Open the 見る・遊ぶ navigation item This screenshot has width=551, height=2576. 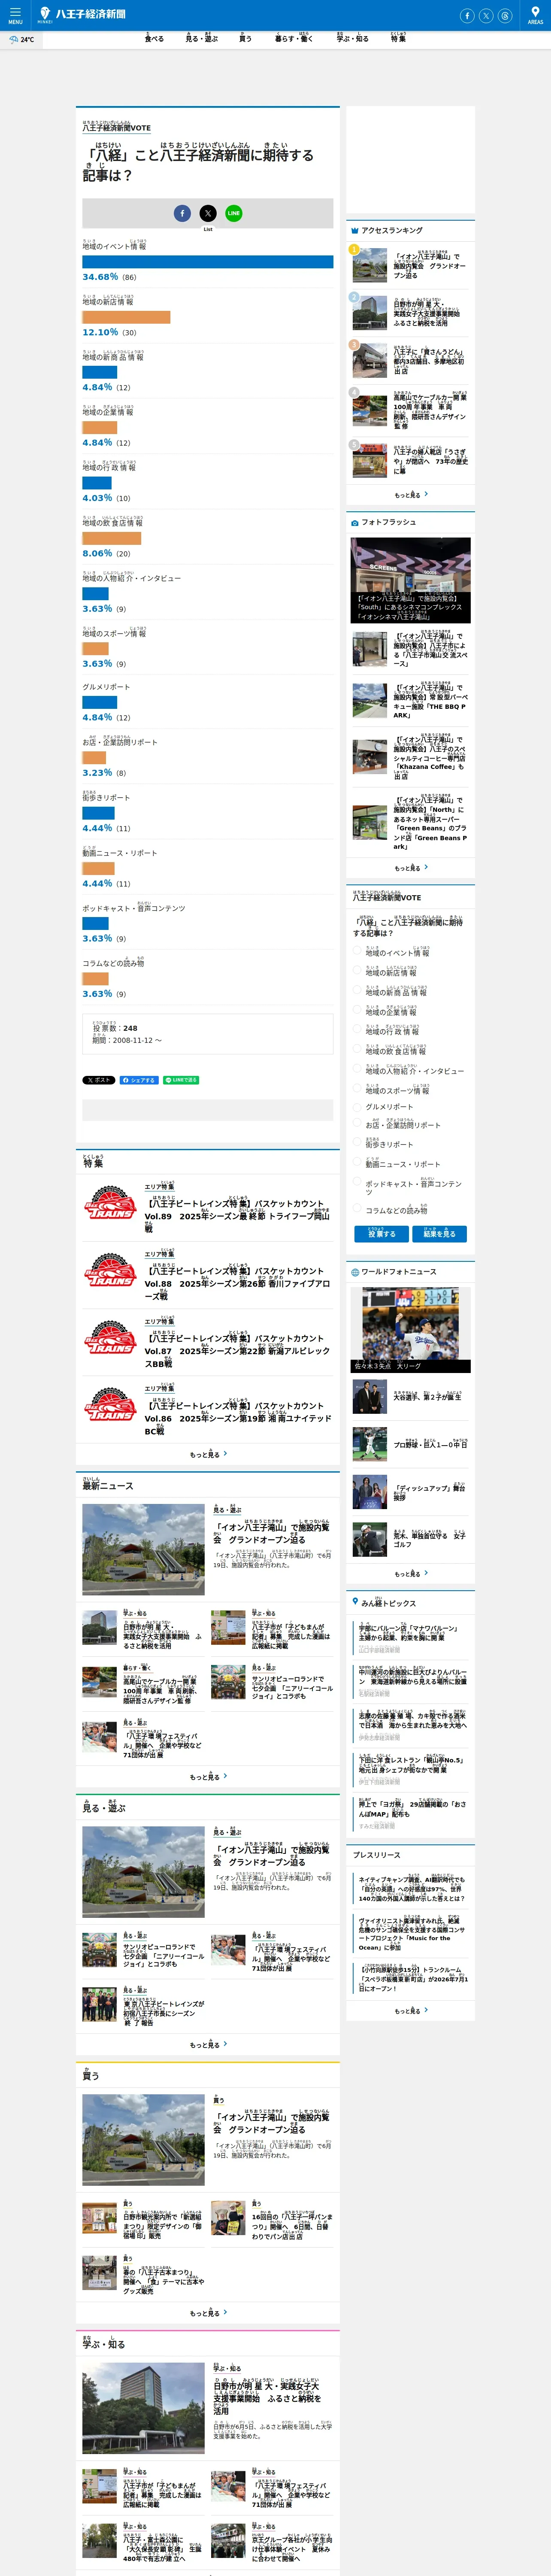[201, 39]
